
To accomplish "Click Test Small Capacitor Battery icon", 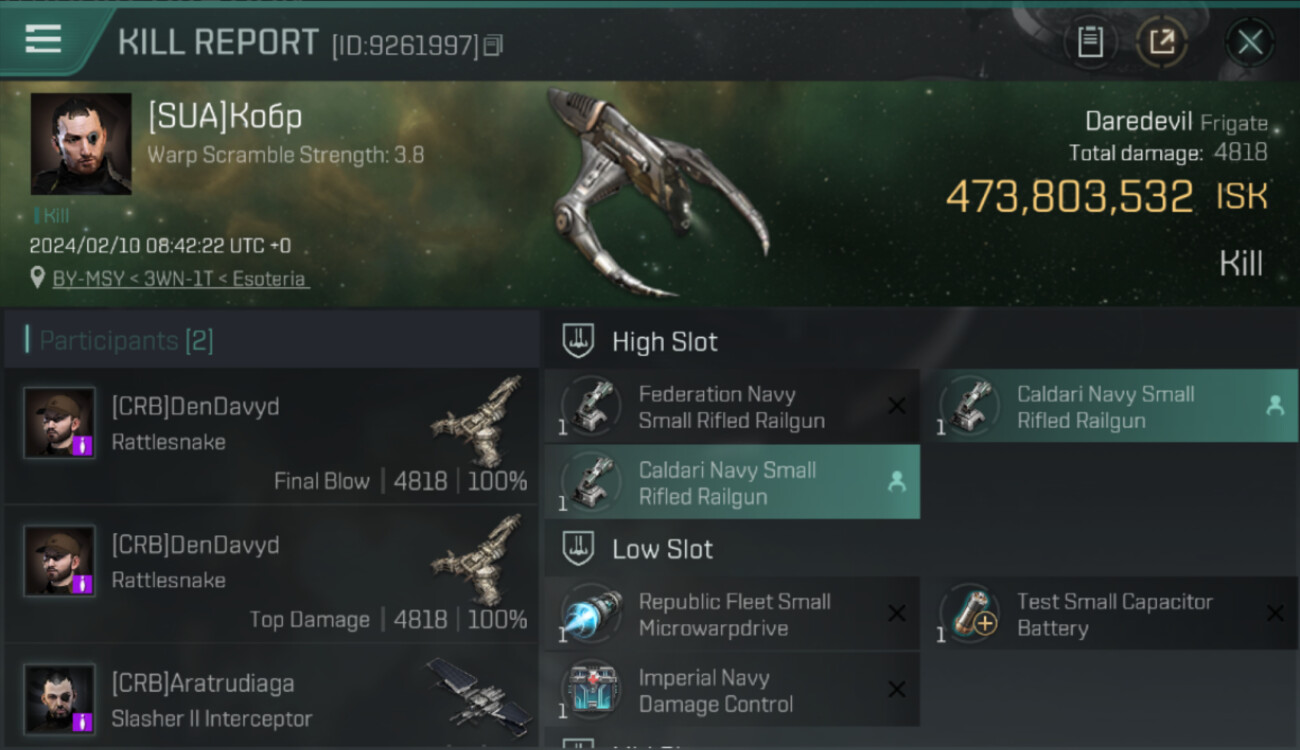I will tap(970, 614).
